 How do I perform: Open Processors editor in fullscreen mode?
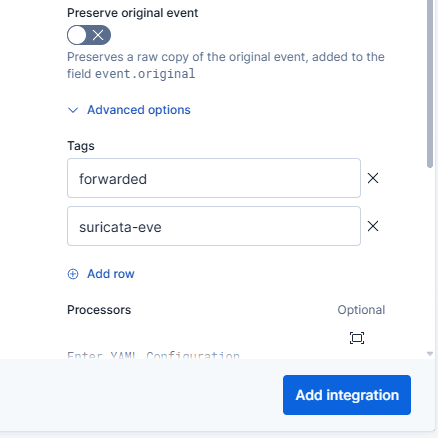tap(357, 338)
